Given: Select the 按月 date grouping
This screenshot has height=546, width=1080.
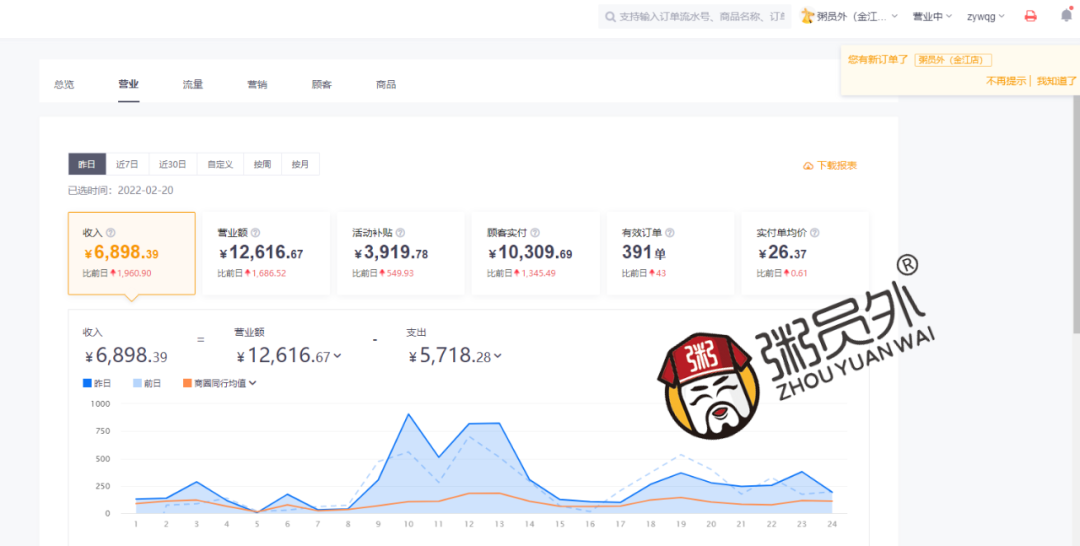Looking at the screenshot, I should click(x=300, y=165).
